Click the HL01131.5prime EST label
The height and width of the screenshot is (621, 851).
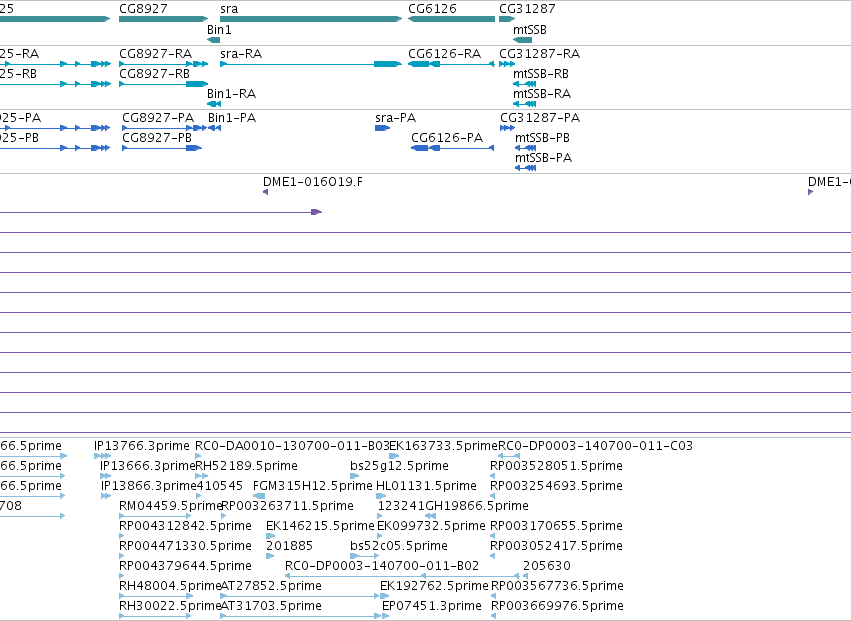[x=426, y=486]
